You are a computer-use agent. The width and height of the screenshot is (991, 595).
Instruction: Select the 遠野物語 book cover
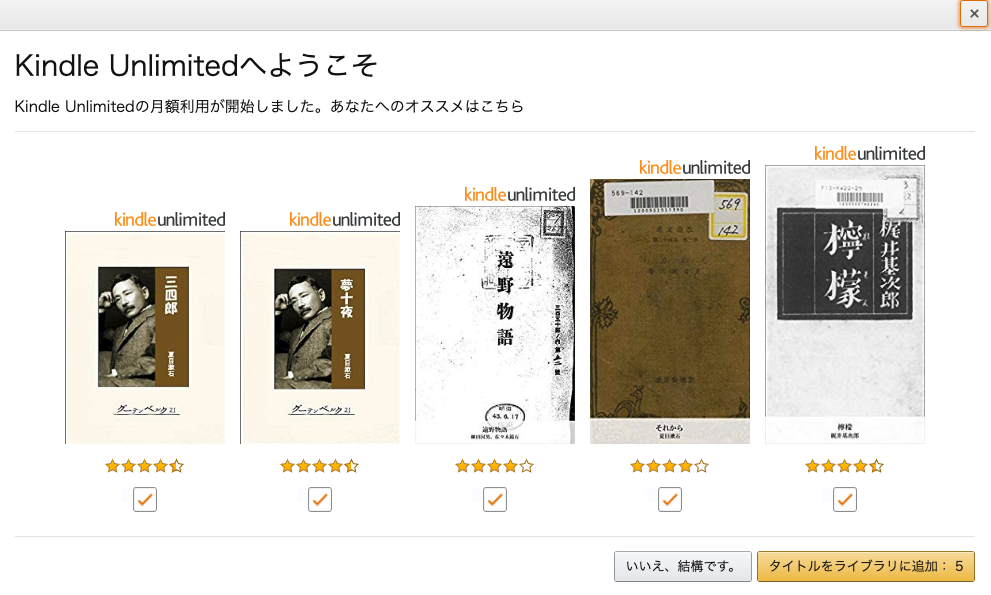point(495,325)
